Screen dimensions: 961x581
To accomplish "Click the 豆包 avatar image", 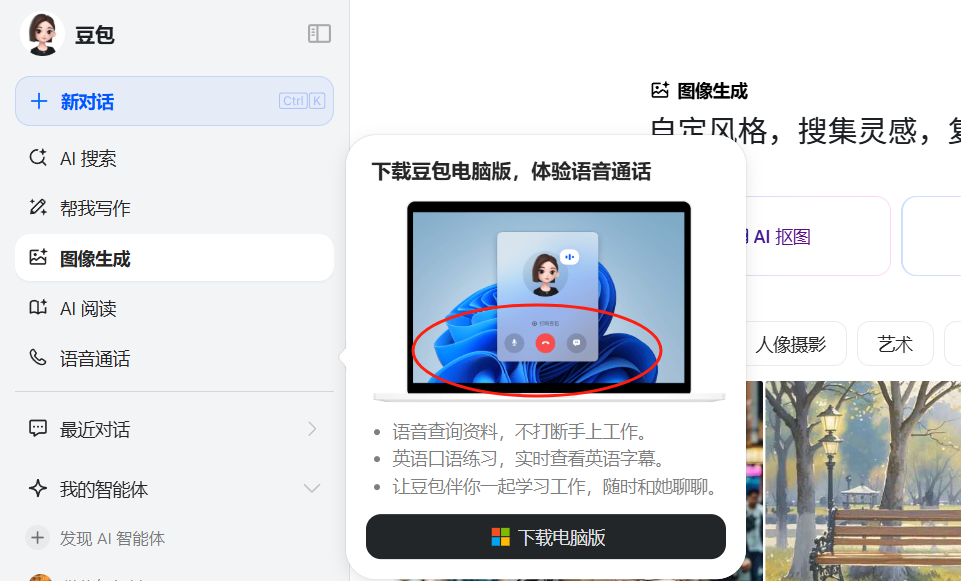I will [x=42, y=34].
